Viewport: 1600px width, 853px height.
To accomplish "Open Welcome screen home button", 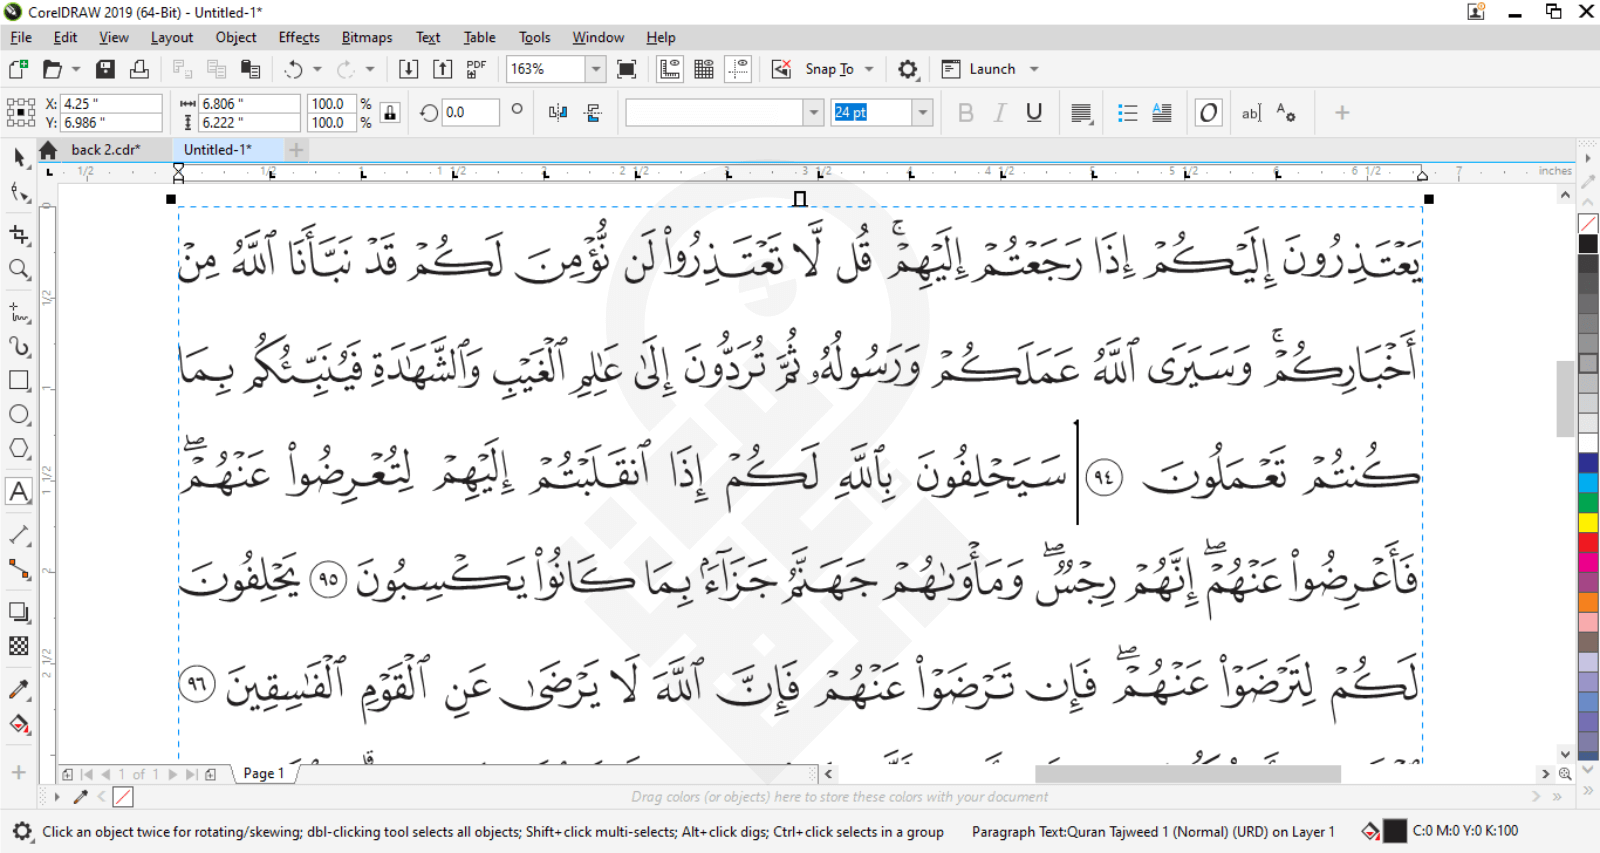I will (48, 150).
